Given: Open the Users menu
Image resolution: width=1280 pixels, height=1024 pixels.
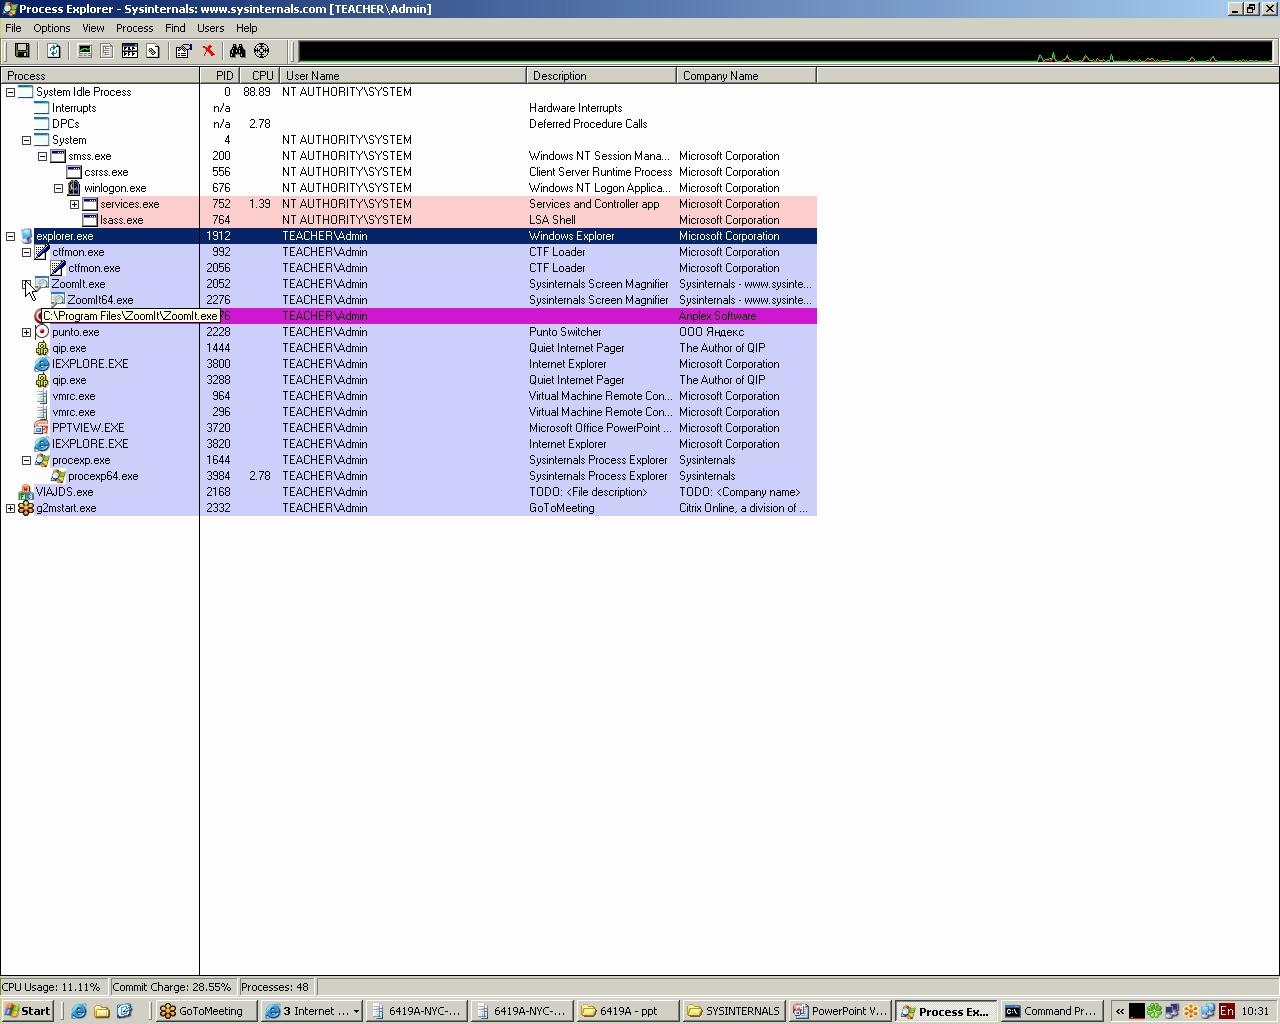Looking at the screenshot, I should (x=210, y=28).
